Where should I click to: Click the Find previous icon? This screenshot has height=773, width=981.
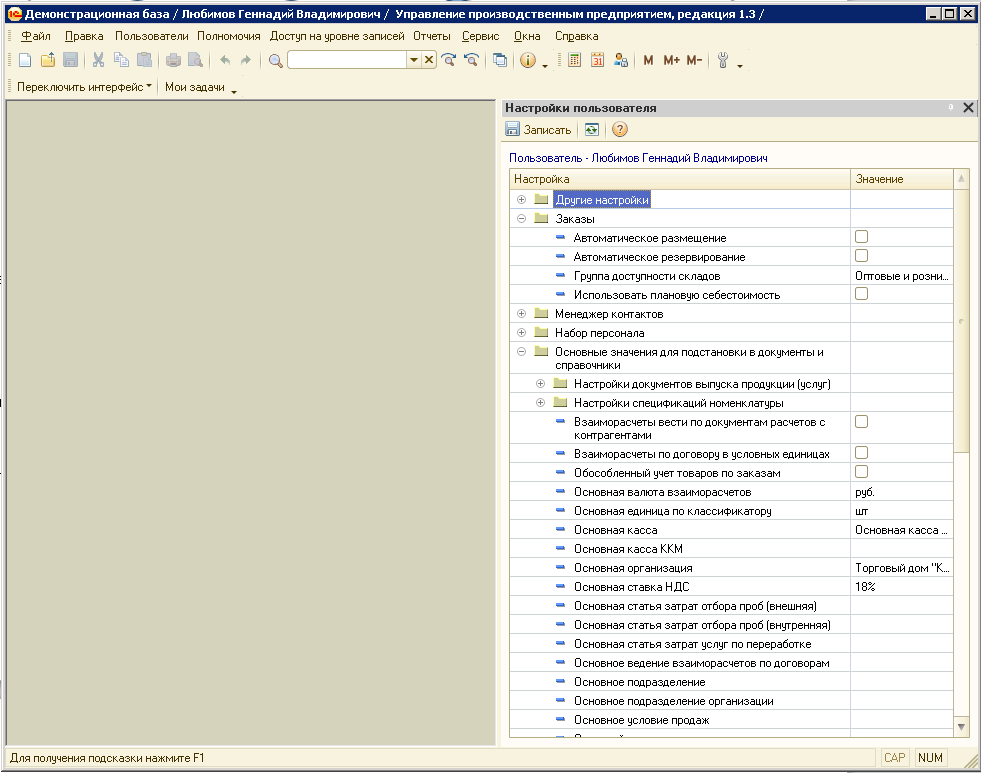[x=471, y=60]
